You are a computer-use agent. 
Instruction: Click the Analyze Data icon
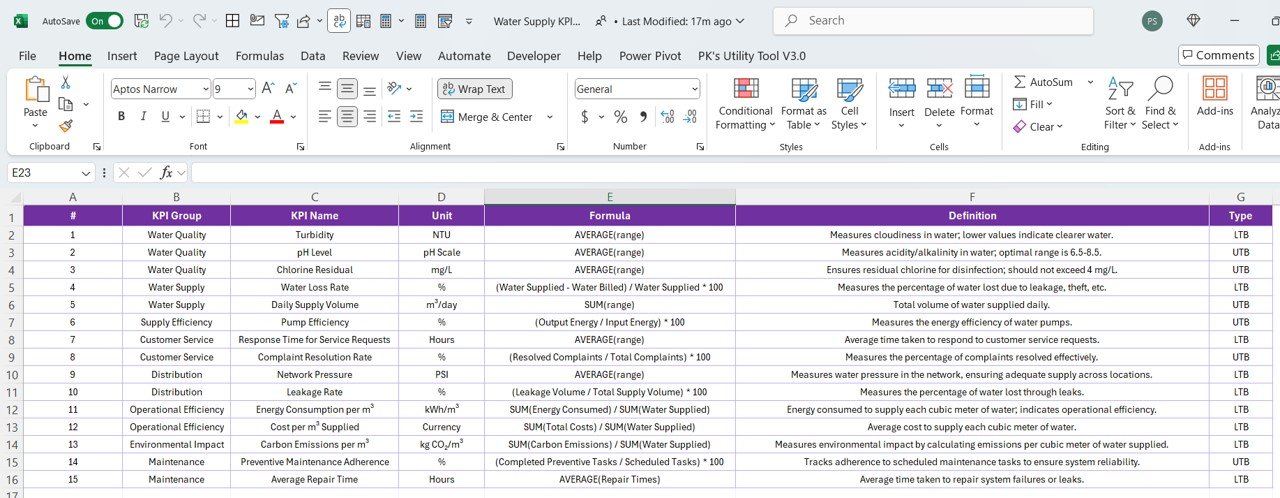pos(1266,89)
